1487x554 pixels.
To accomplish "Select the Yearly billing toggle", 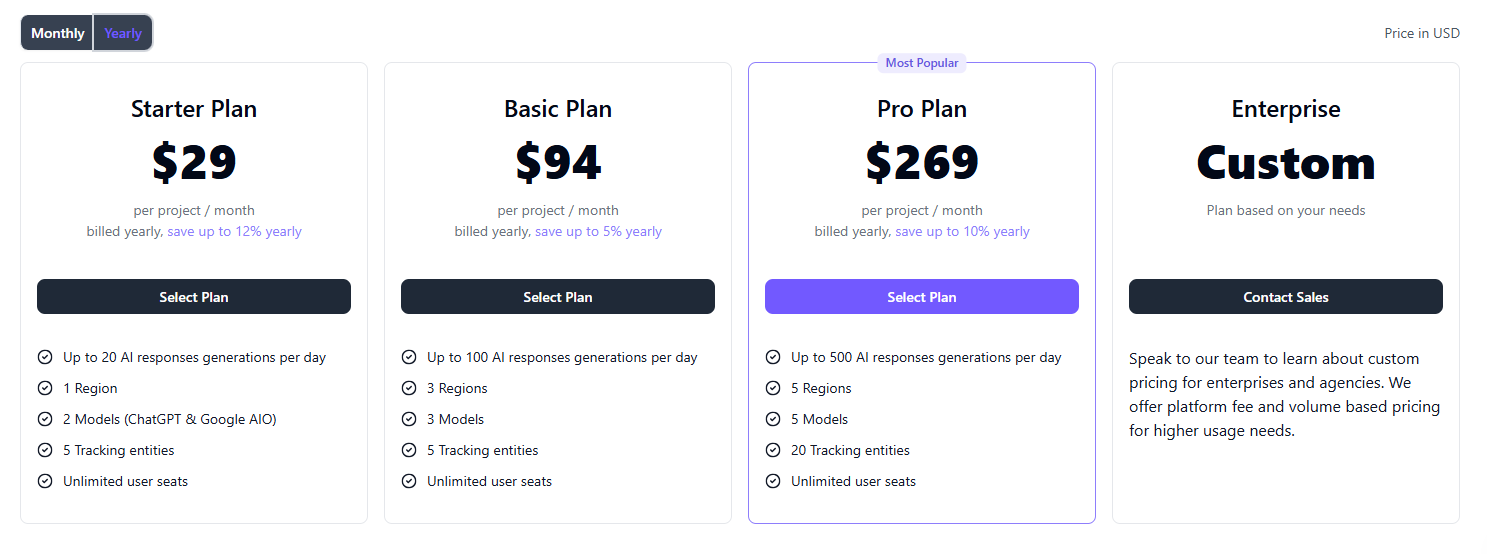I will (x=123, y=33).
